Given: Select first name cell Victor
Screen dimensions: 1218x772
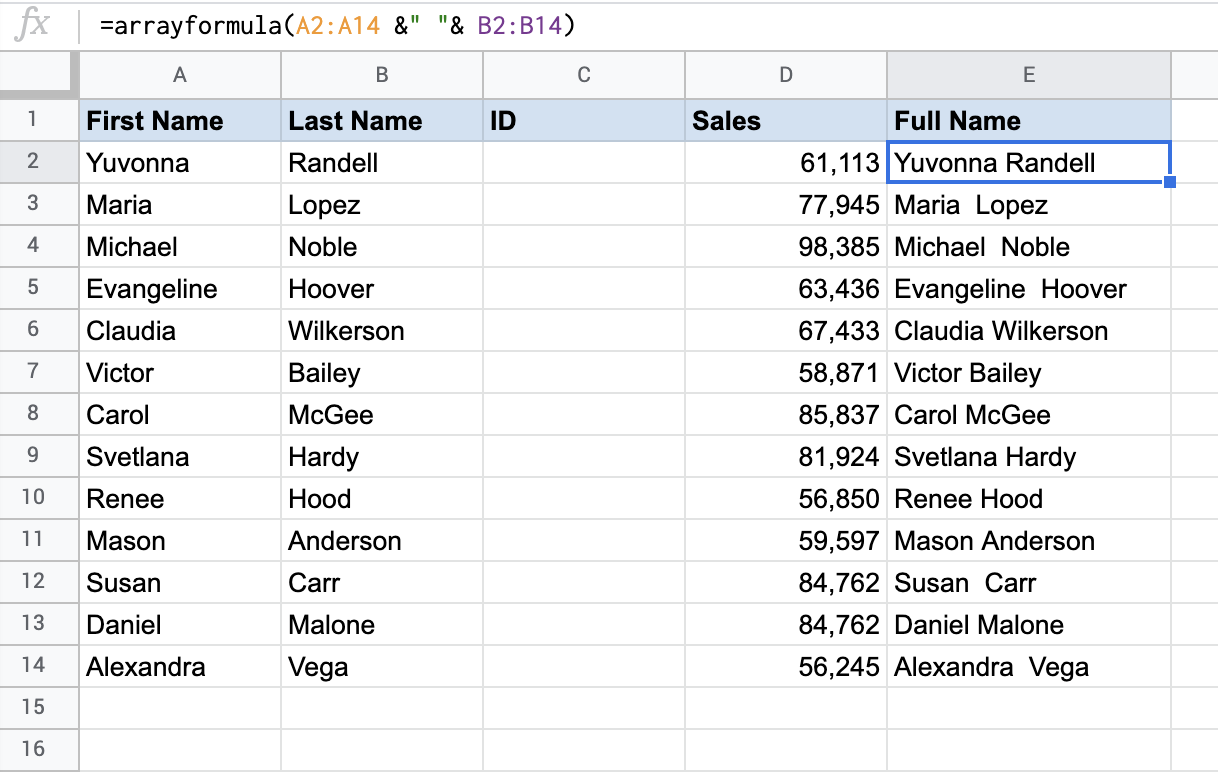Looking at the screenshot, I should click(180, 373).
